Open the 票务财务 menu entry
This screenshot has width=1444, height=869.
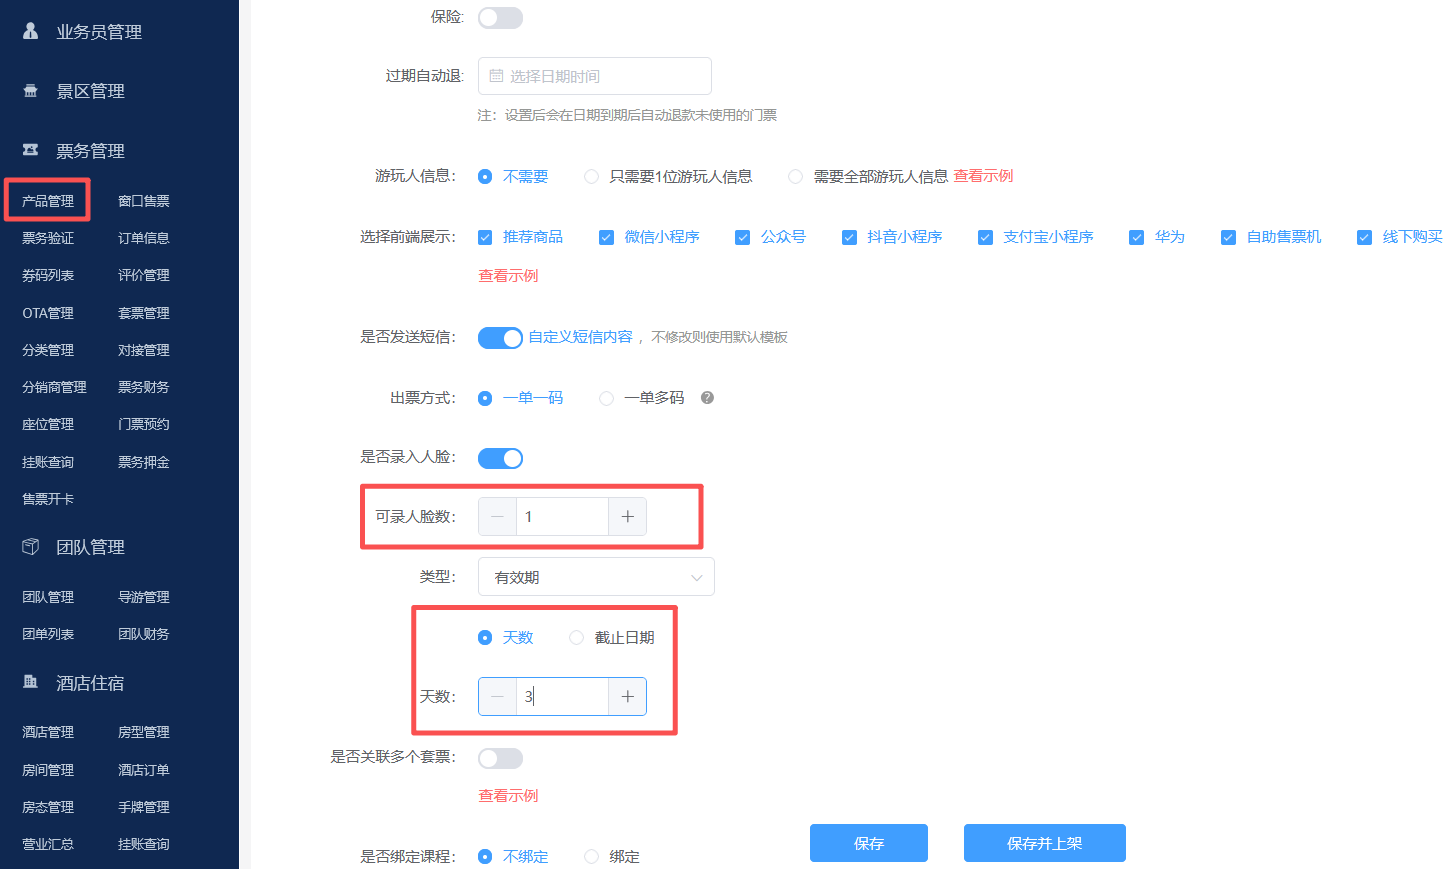pos(143,387)
